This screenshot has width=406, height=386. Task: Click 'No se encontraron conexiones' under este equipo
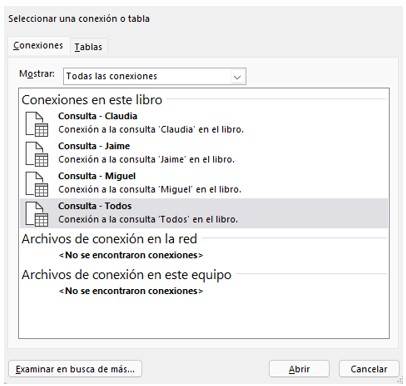[131, 291]
